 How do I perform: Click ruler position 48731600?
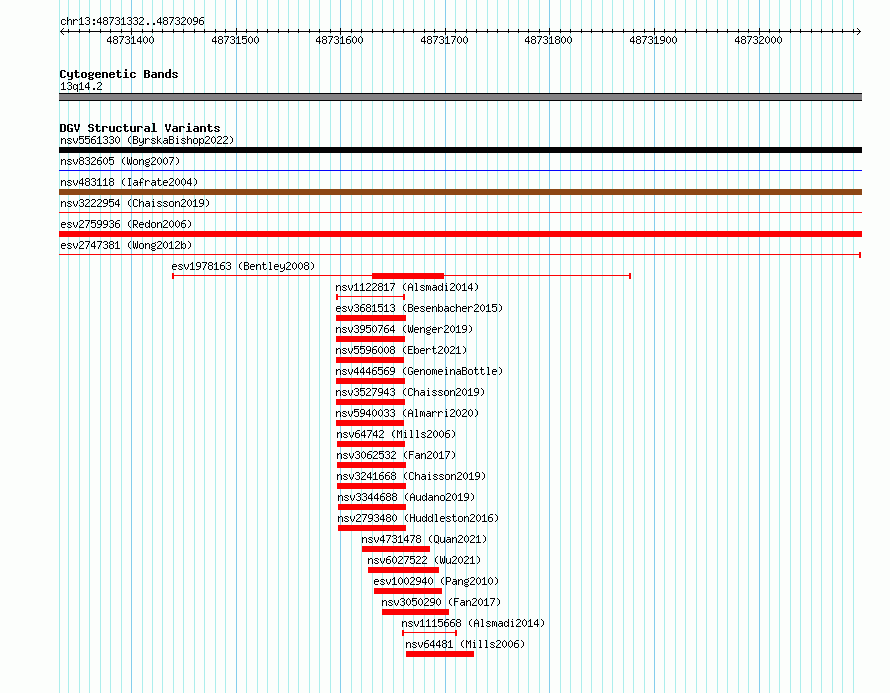(339, 40)
